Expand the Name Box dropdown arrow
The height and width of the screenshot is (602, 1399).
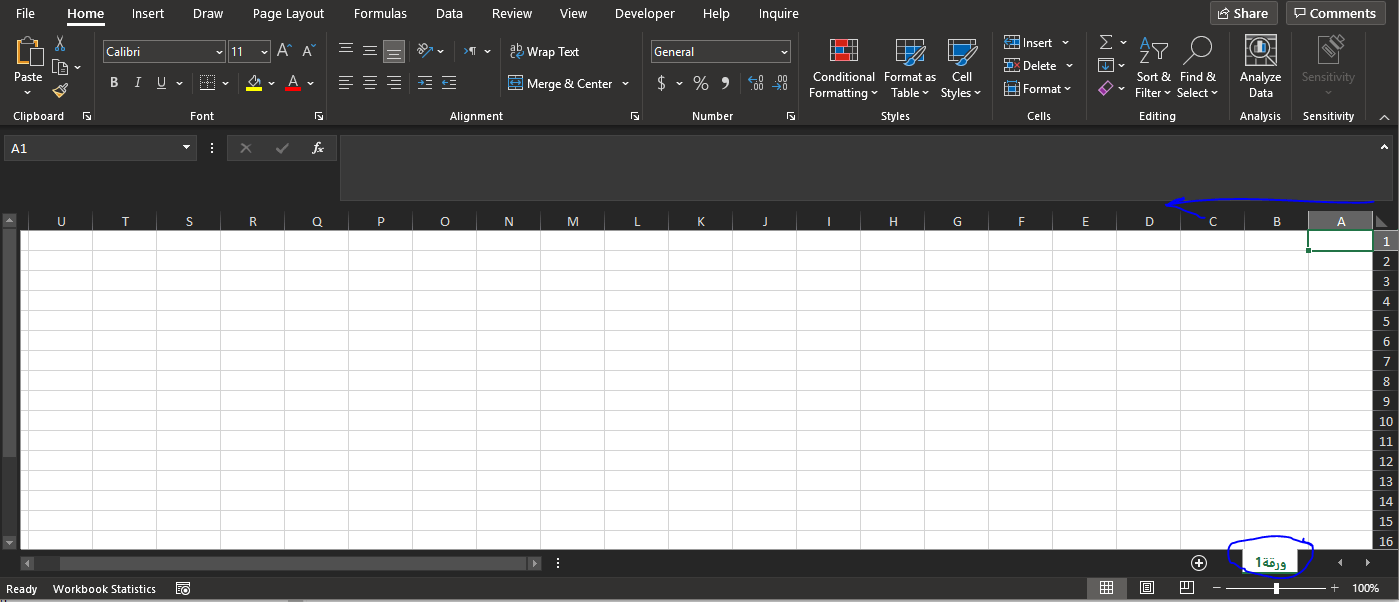click(x=186, y=148)
